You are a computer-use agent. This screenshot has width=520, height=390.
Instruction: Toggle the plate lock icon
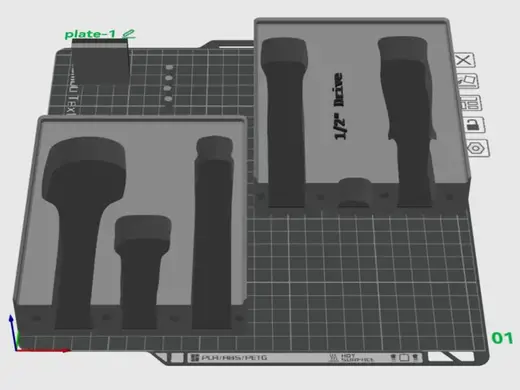click(x=473, y=125)
